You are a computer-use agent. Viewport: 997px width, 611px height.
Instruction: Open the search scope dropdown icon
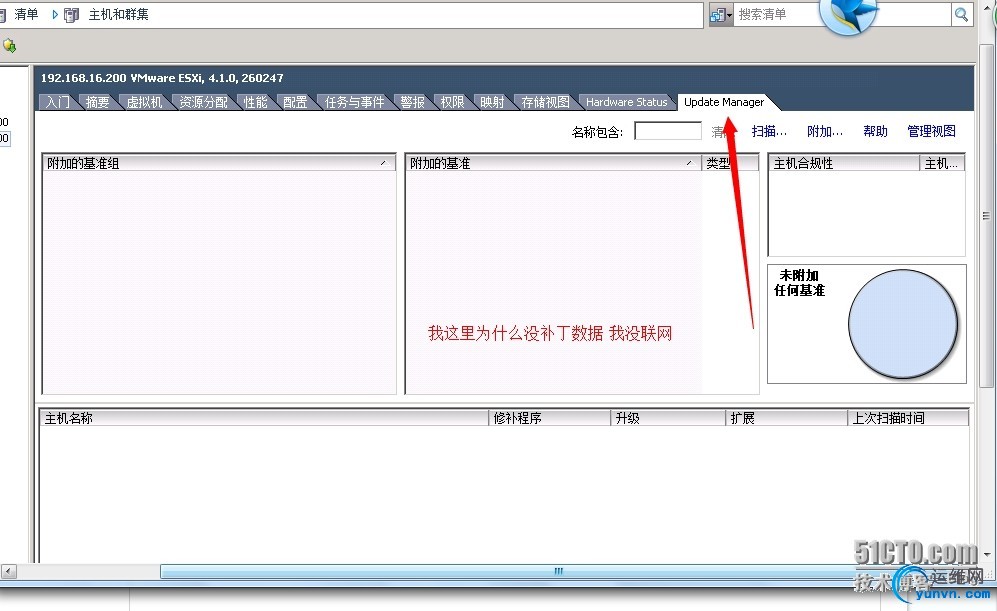click(x=721, y=15)
